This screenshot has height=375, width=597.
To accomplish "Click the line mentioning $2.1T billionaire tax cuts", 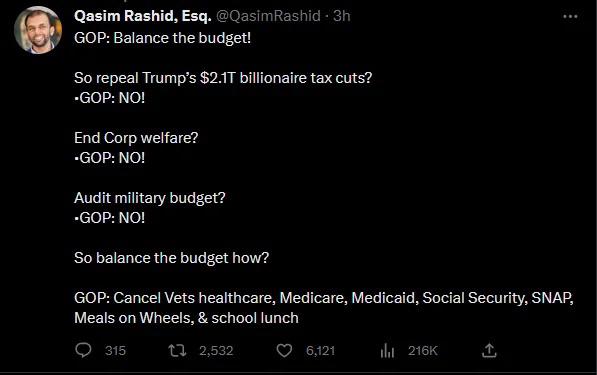I will pyautogui.click(x=223, y=78).
